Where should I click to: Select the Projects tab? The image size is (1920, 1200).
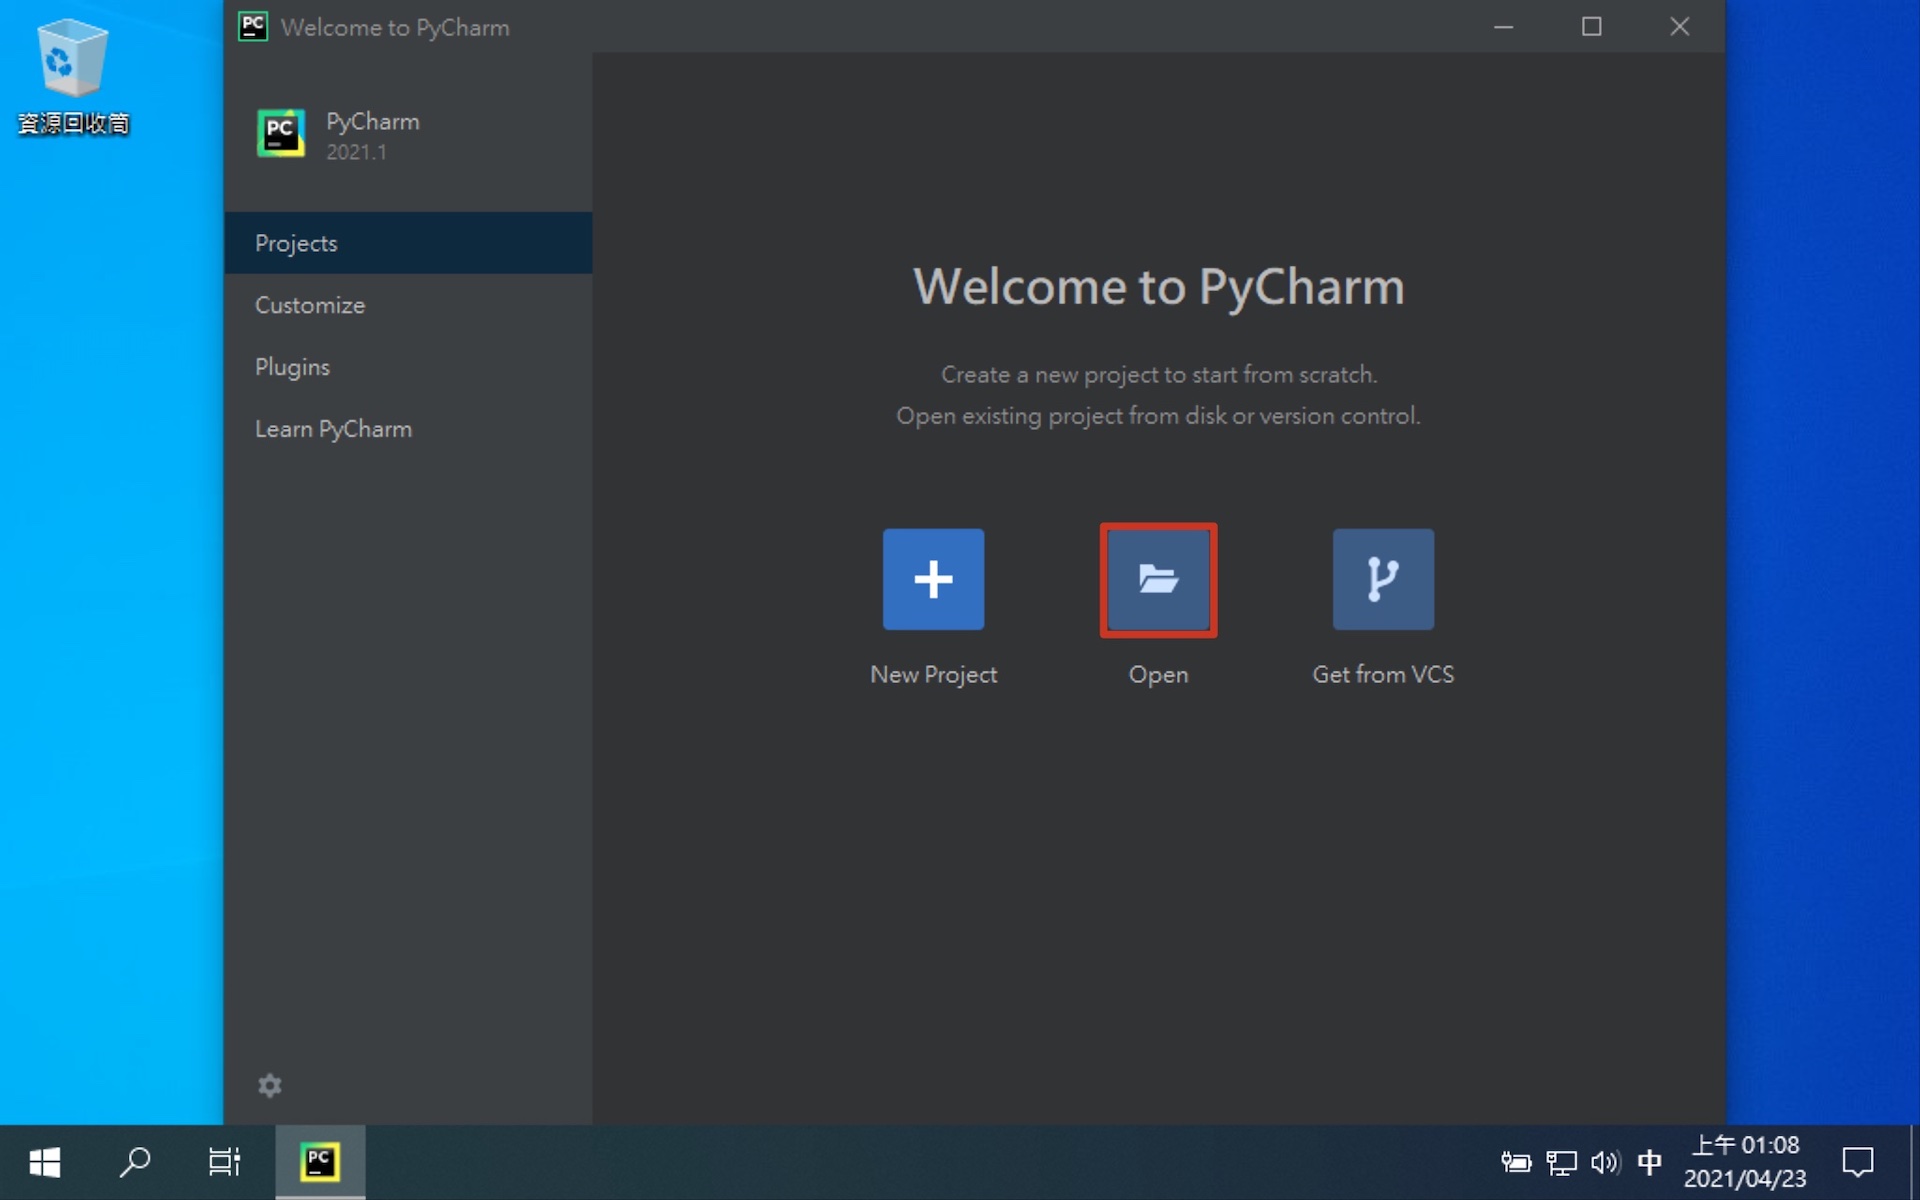click(x=408, y=243)
